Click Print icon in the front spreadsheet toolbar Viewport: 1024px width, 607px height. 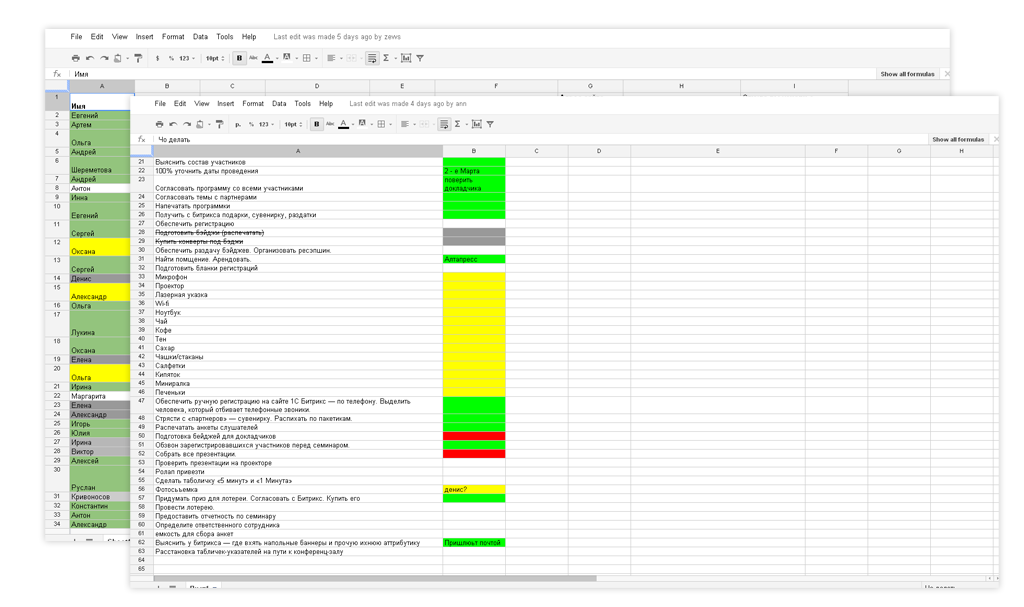coord(159,124)
